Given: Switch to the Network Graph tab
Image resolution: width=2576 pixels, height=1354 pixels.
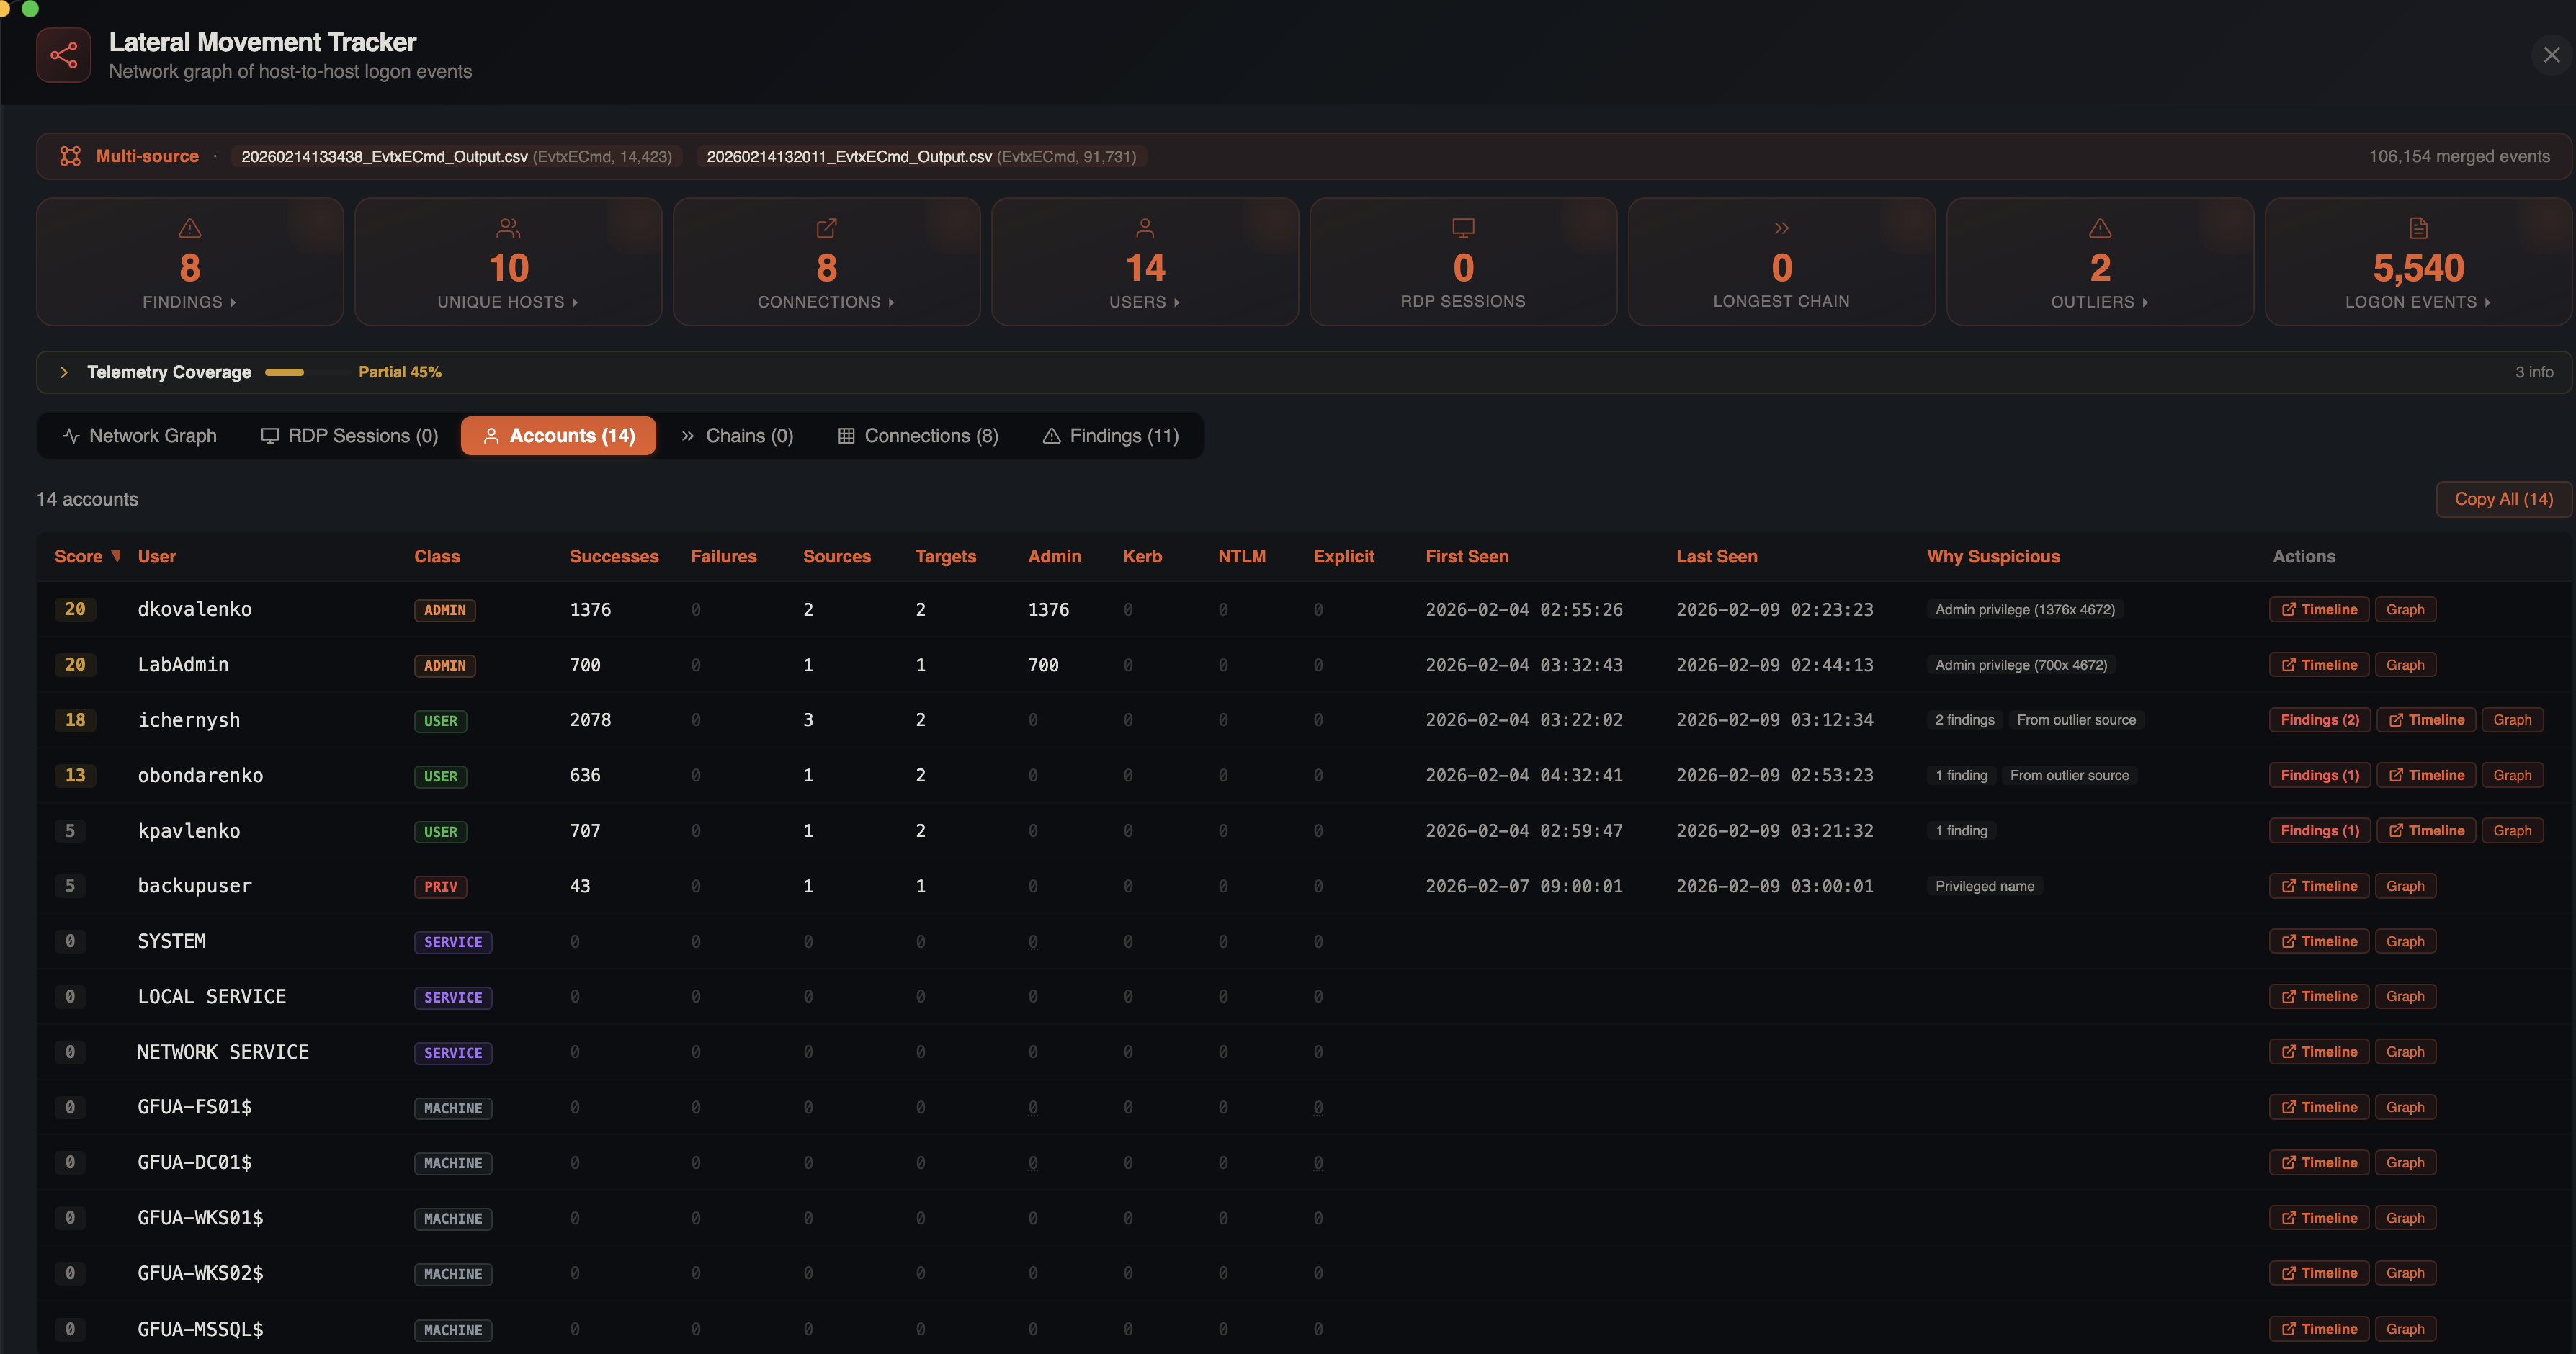Looking at the screenshot, I should pos(140,436).
